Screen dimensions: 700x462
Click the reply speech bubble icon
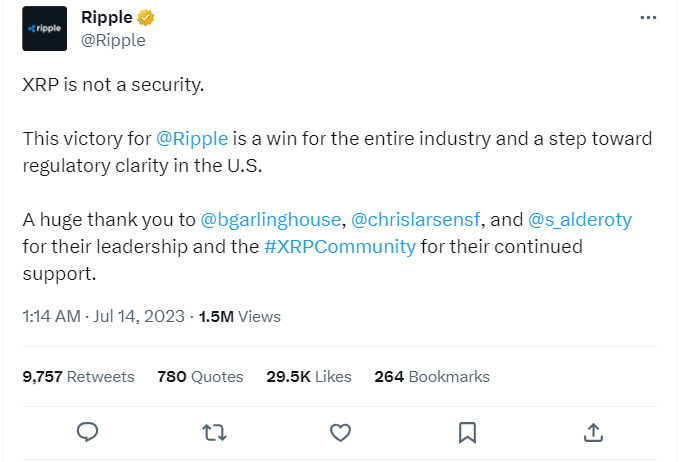coord(88,432)
